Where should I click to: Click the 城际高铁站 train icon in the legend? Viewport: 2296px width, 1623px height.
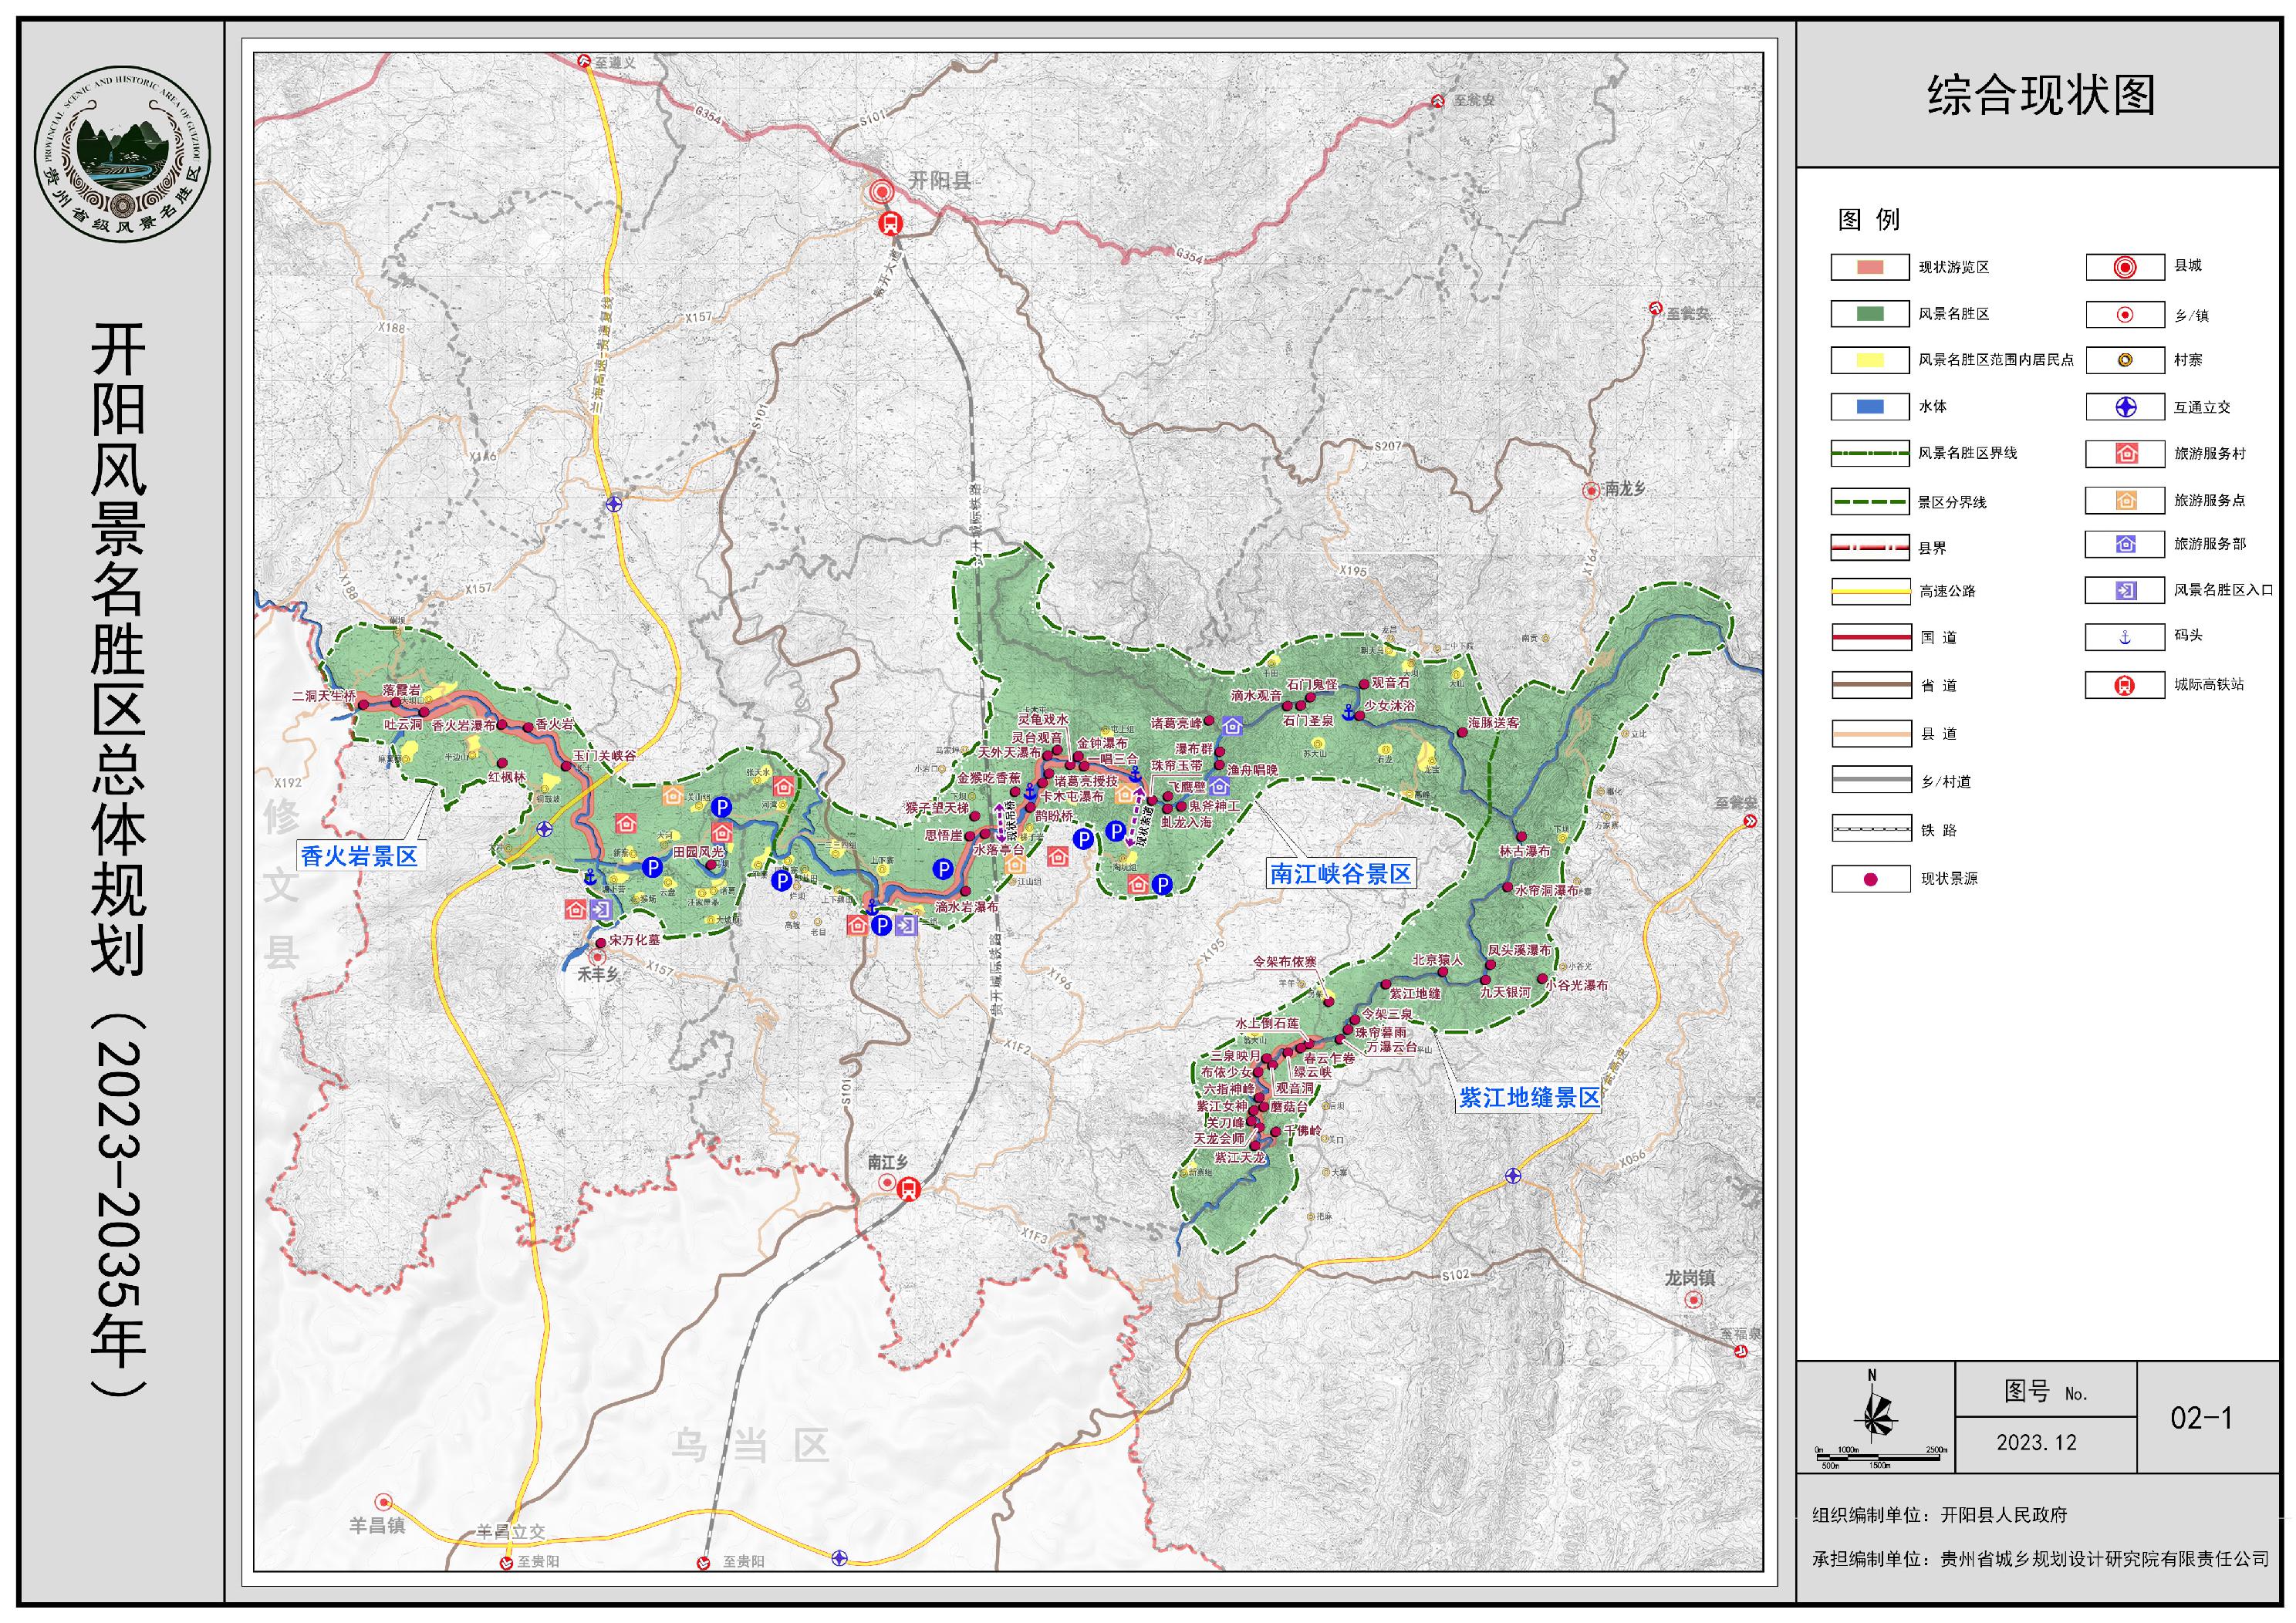[x=2125, y=685]
